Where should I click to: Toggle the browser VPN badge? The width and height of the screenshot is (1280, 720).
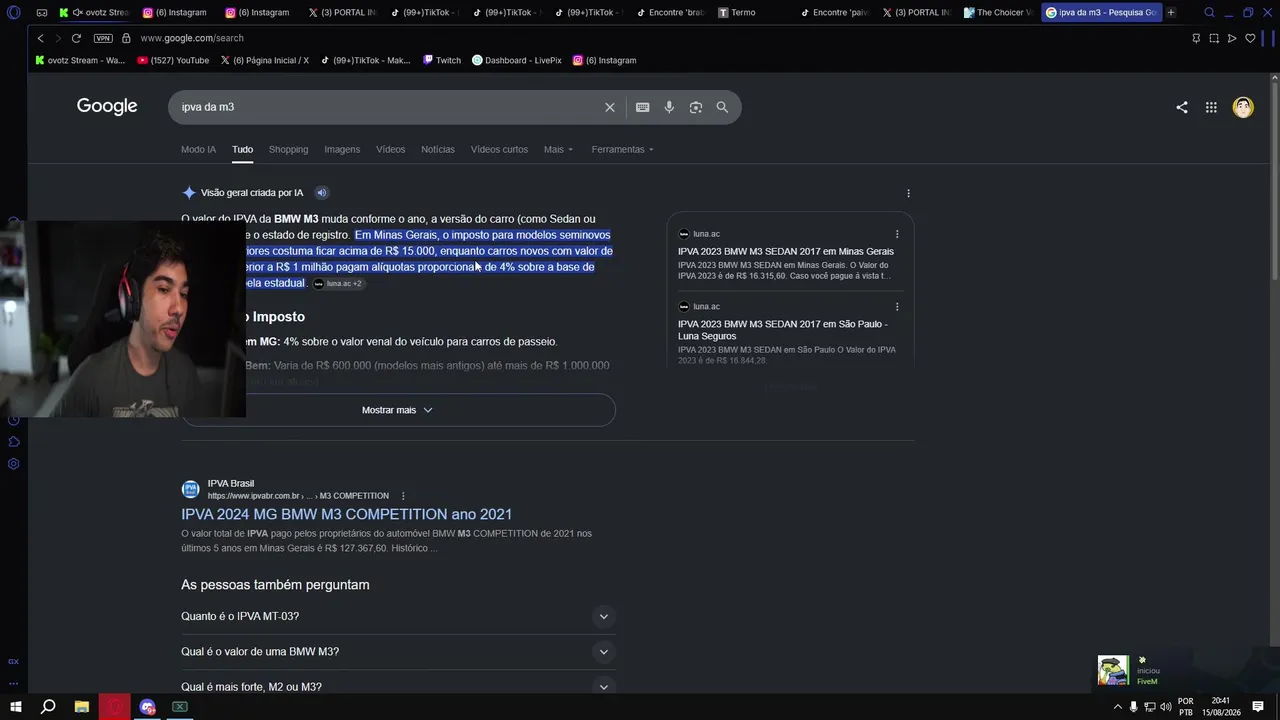tap(103, 38)
